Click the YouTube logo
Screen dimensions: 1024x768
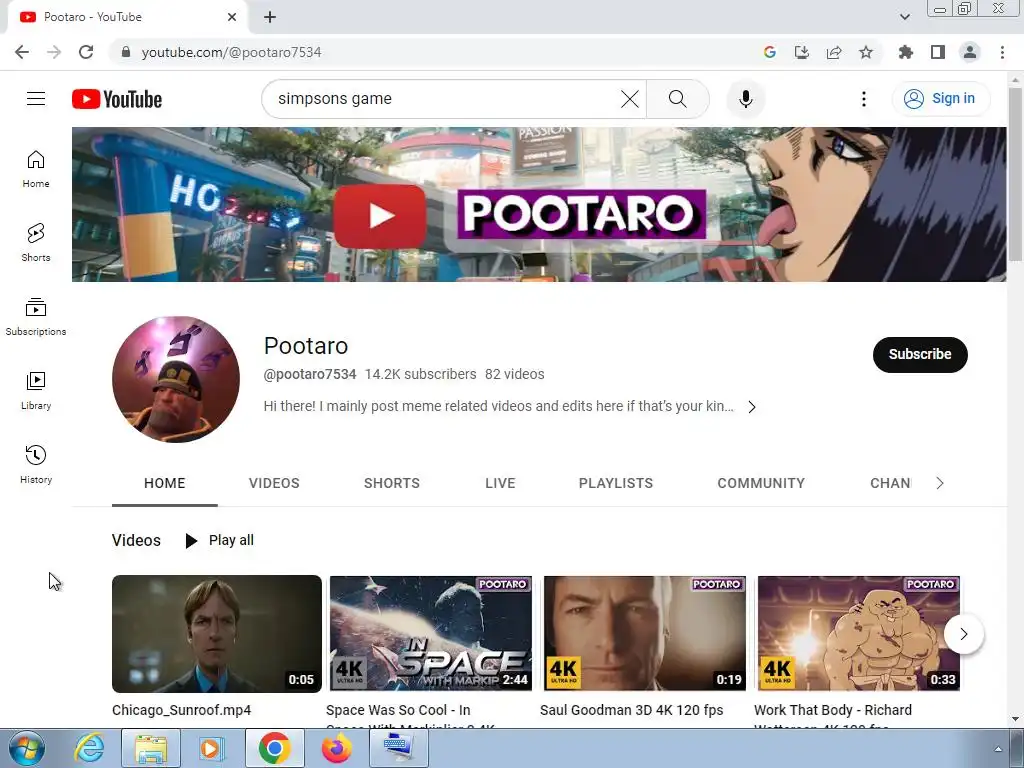117,99
